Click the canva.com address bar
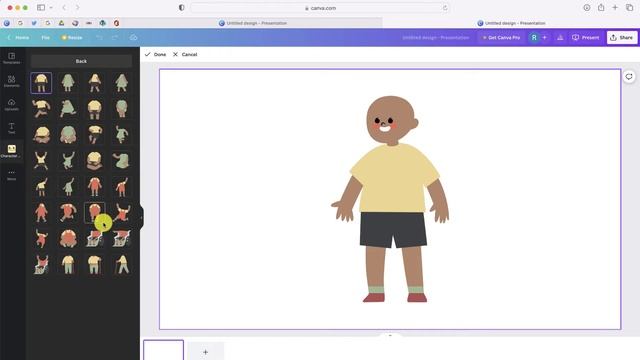This screenshot has width=640, height=360. [320, 8]
